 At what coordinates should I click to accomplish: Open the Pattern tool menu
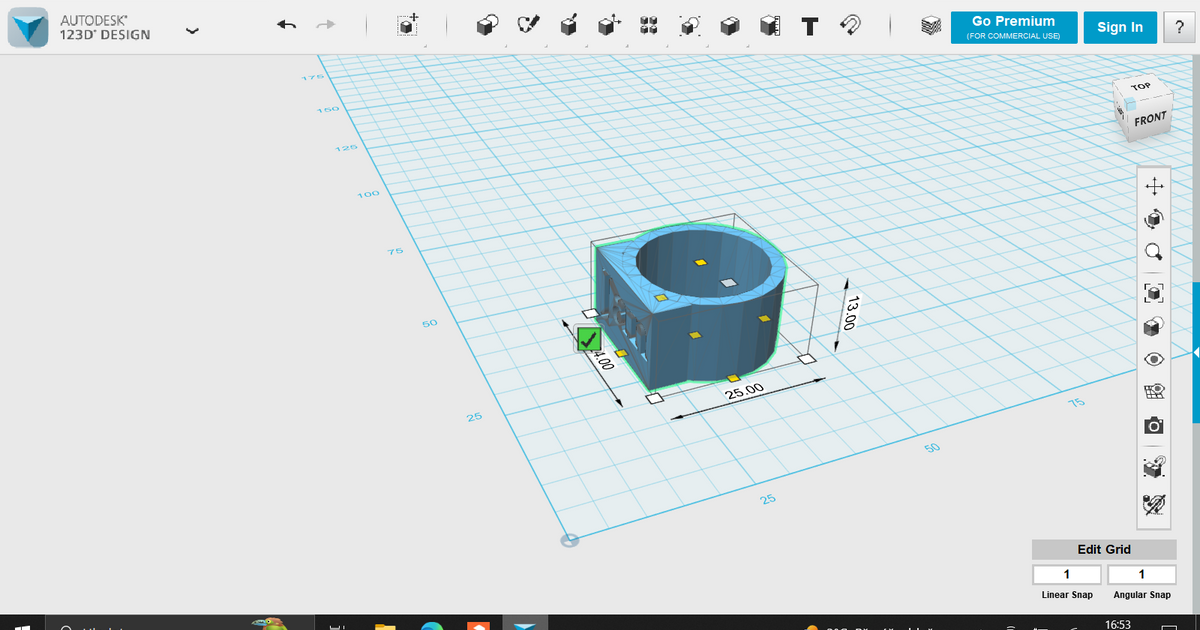point(648,27)
